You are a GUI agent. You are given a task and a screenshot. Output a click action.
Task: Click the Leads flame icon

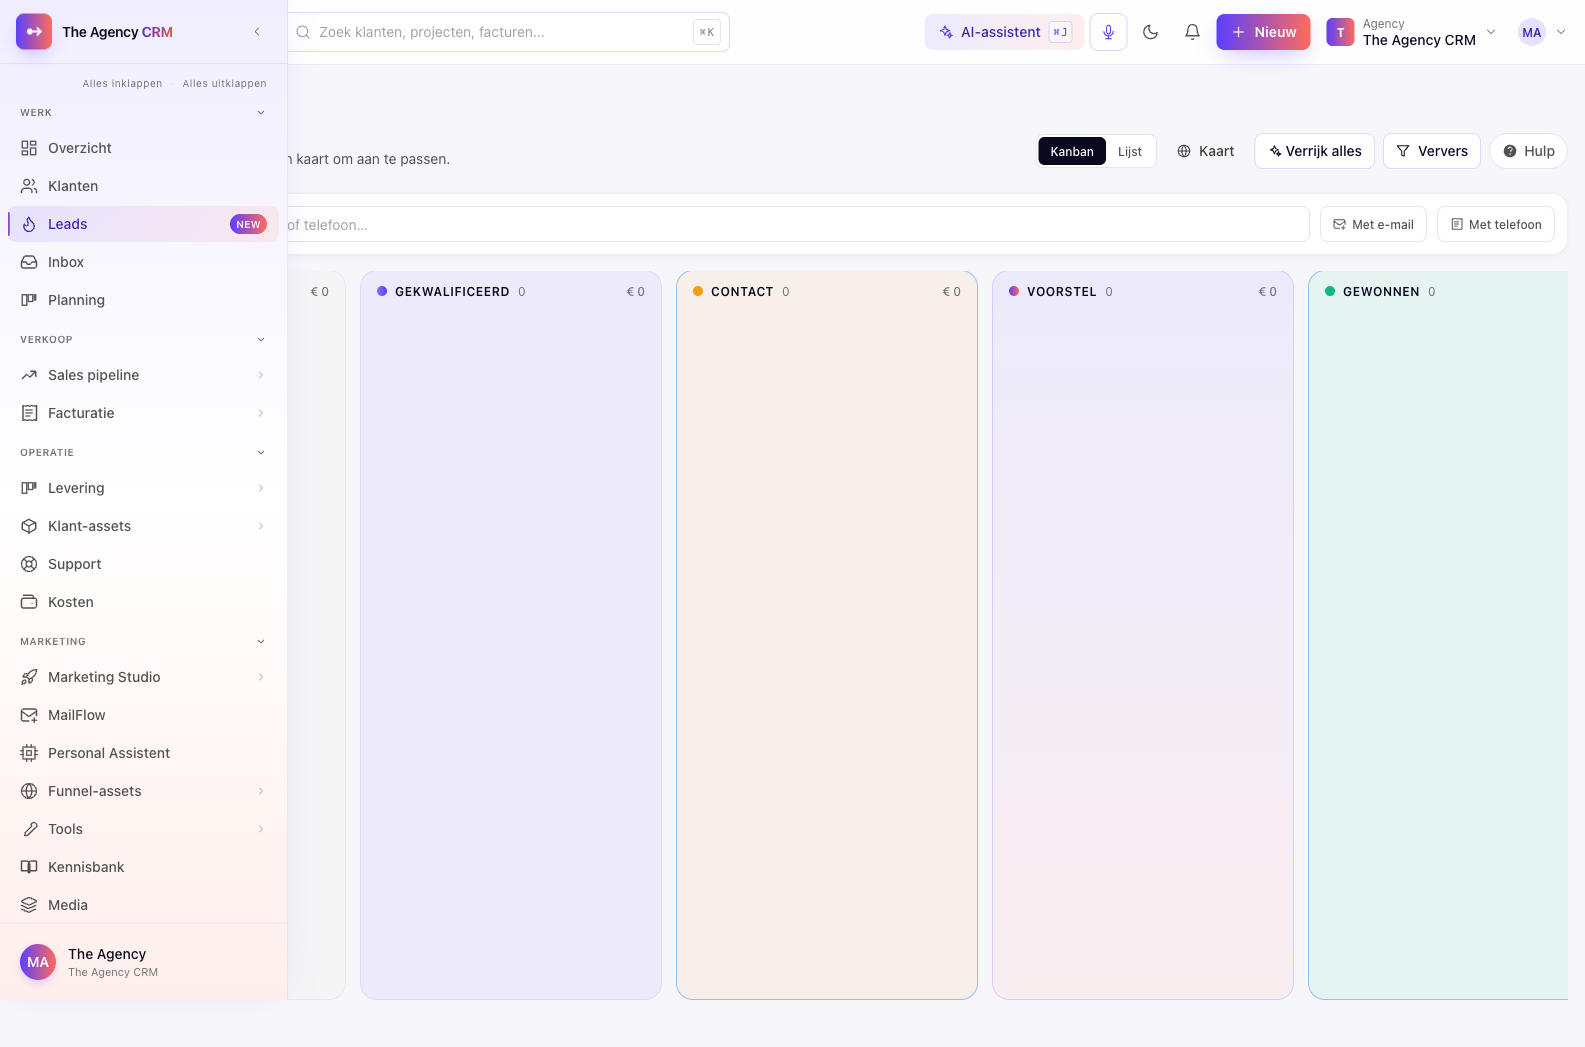pyautogui.click(x=29, y=224)
